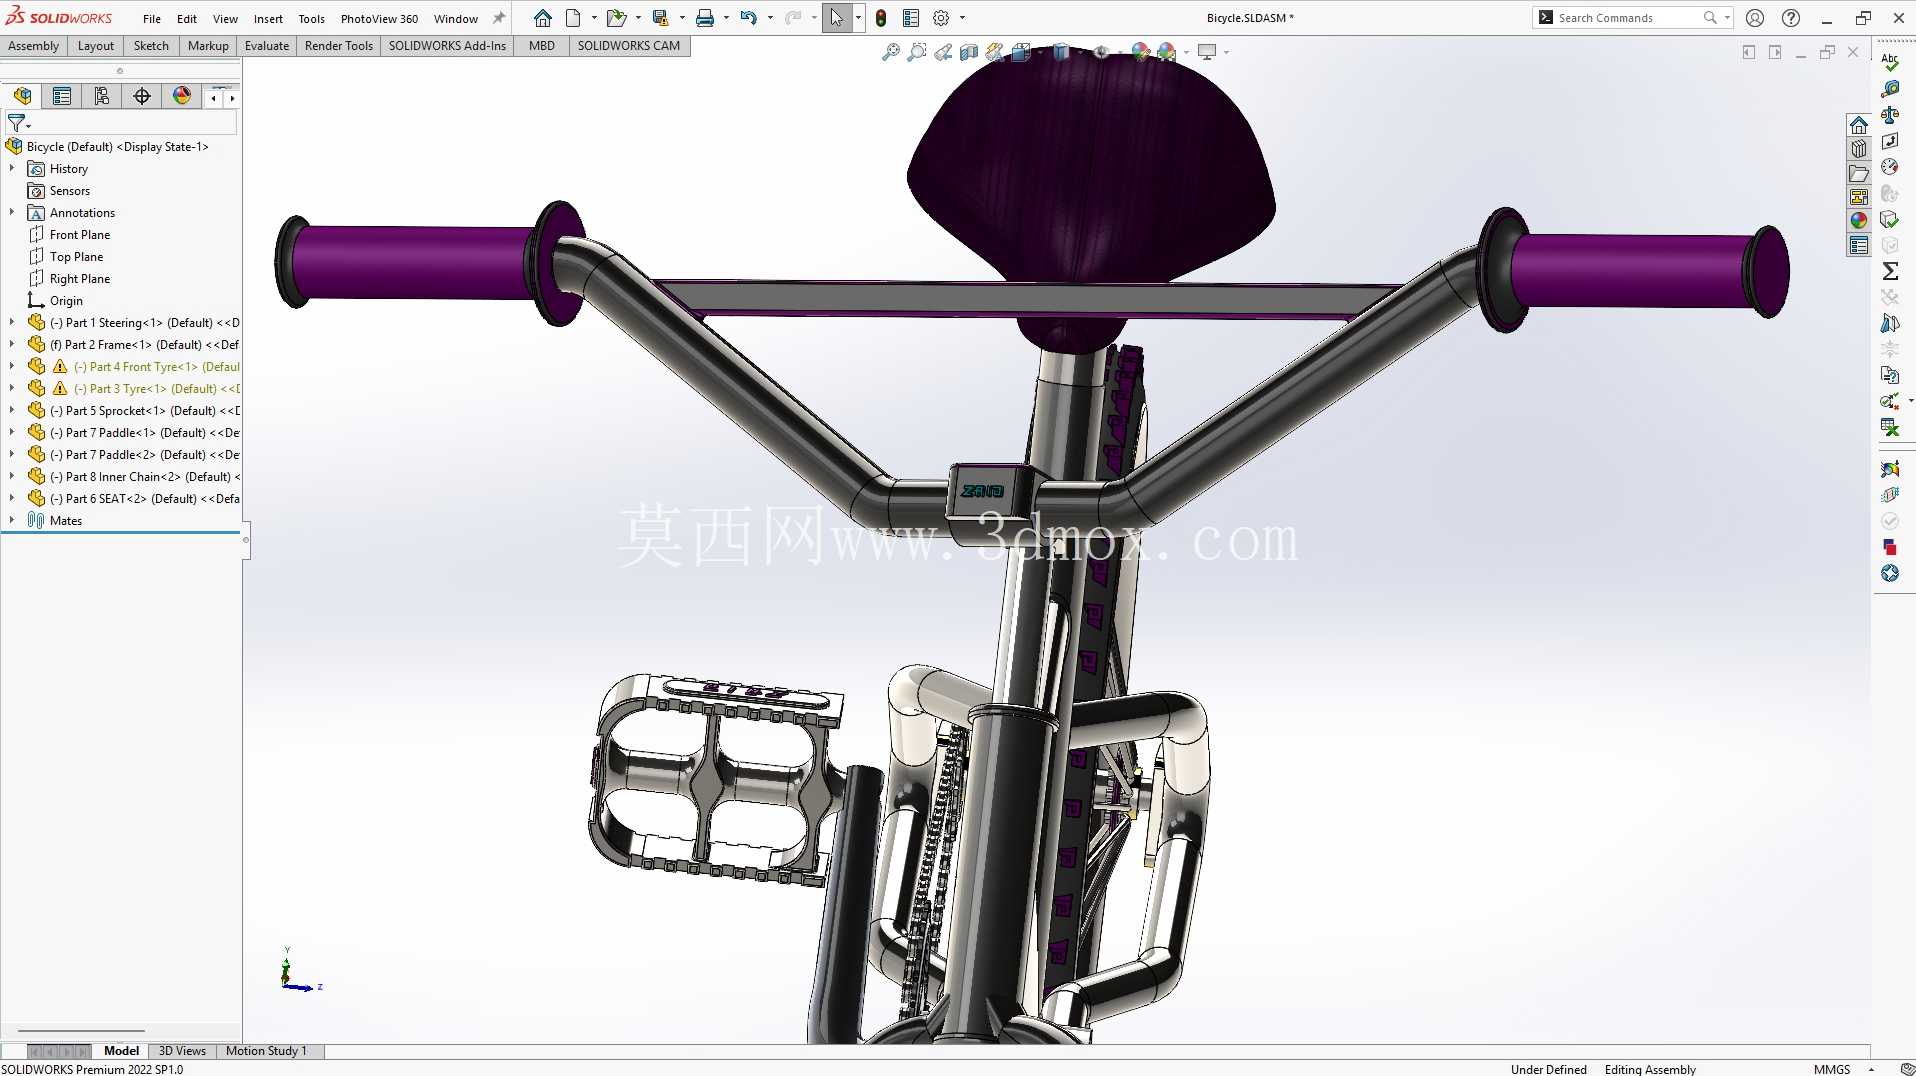Expand the Mates folder

point(12,520)
